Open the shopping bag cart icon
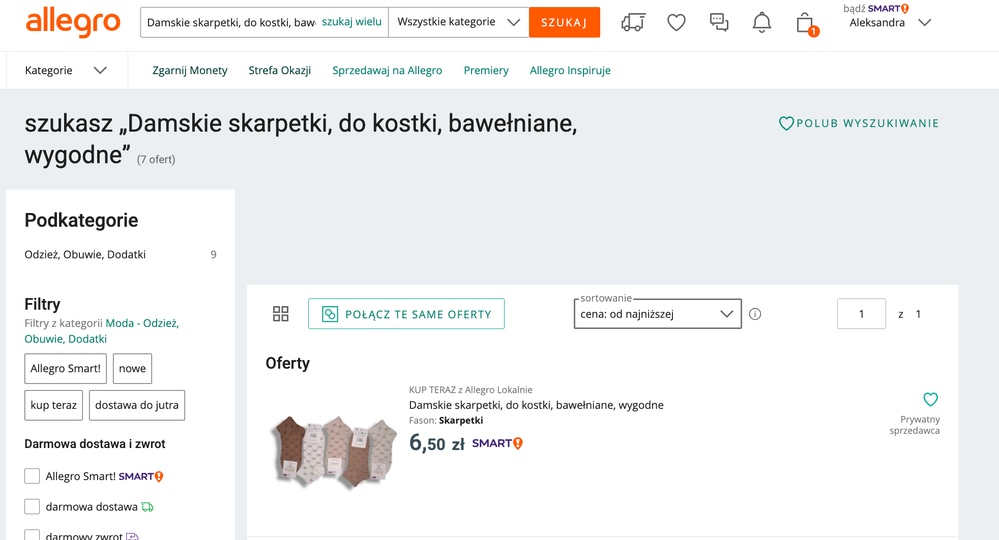Viewport: 999px width, 540px height. pos(805,23)
